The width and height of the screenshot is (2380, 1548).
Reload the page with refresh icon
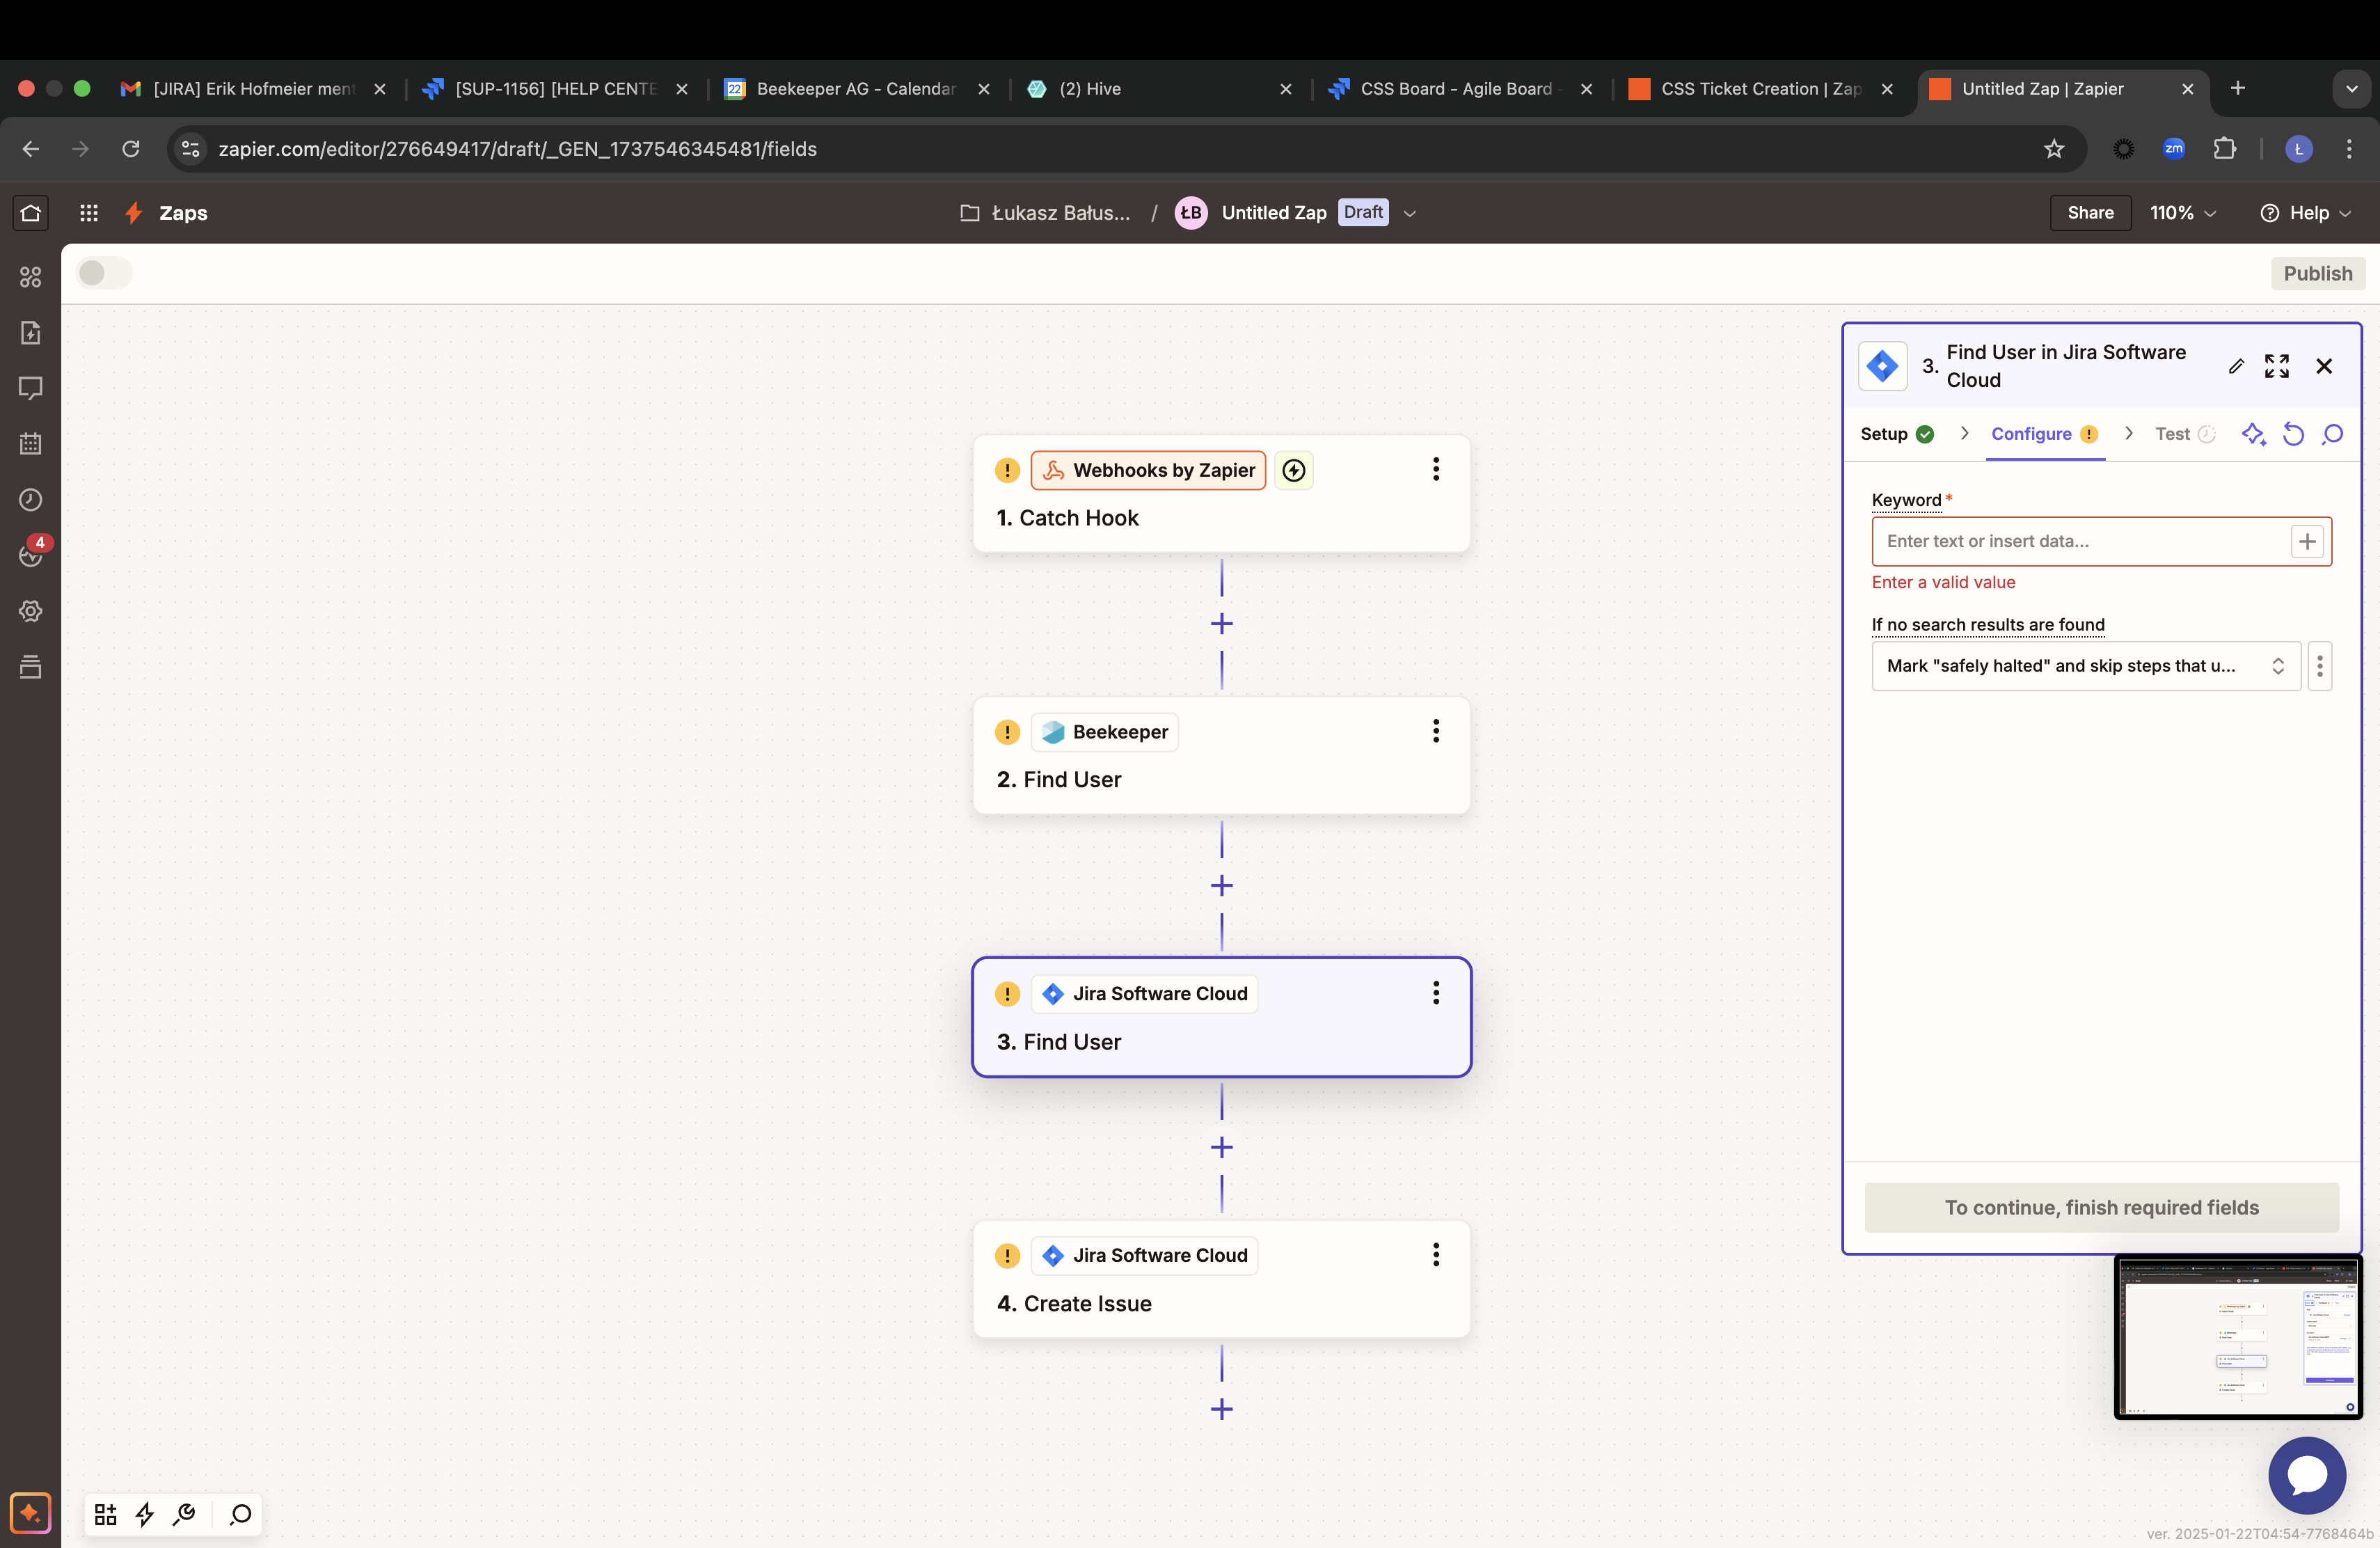coord(130,149)
